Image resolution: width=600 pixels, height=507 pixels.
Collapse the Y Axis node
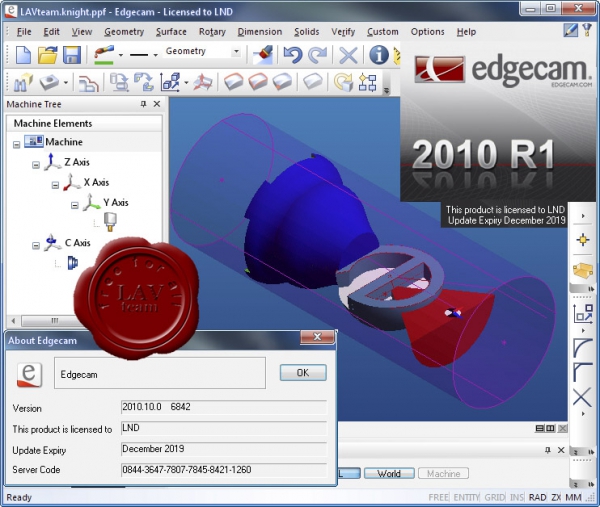pos(75,205)
